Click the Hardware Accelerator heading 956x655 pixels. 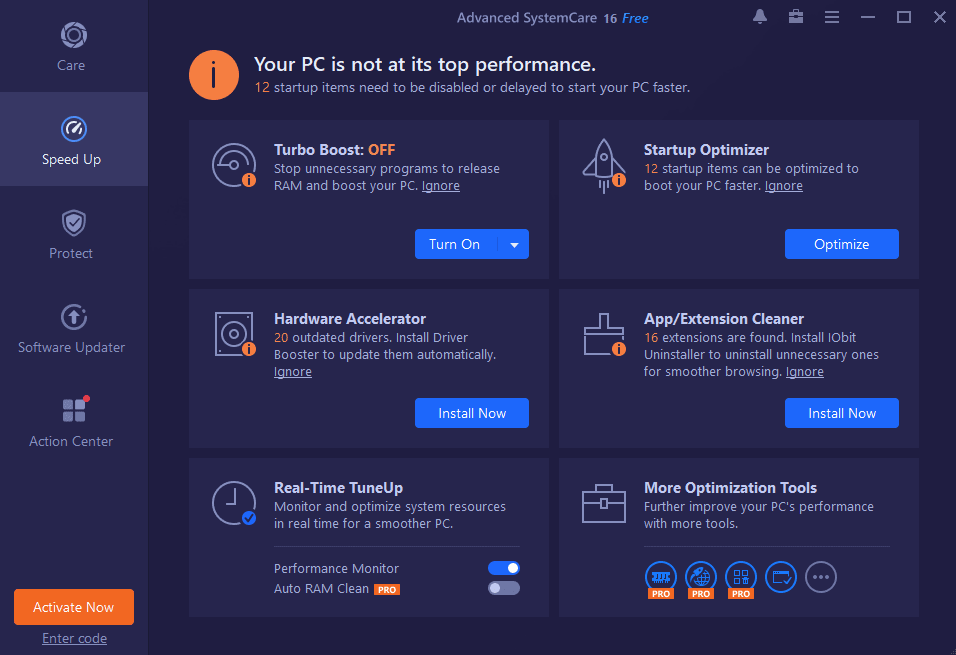[350, 319]
